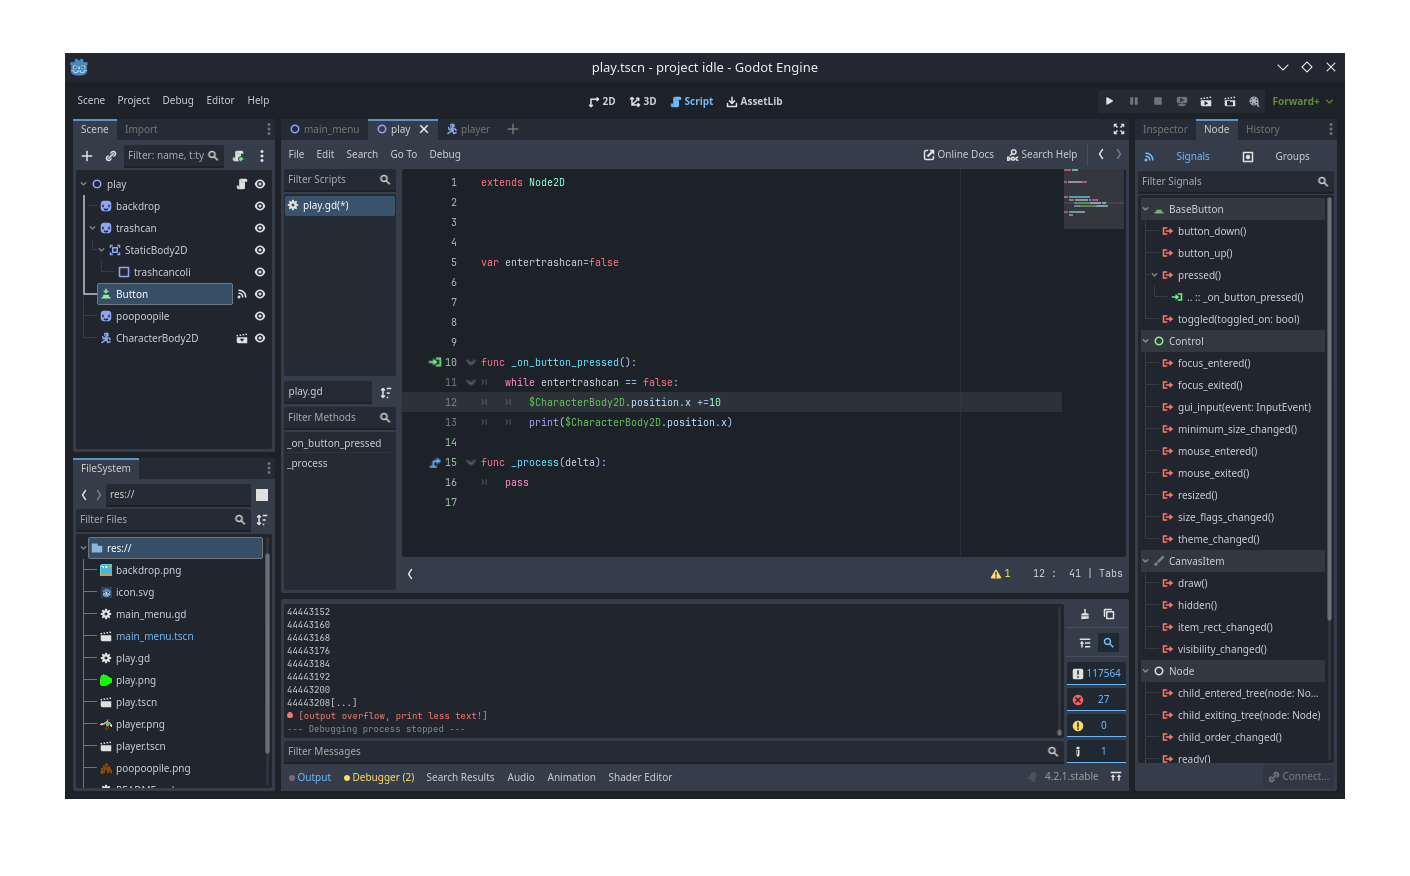Pause the running project
Screen dimensions: 1410x876
point(1134,101)
